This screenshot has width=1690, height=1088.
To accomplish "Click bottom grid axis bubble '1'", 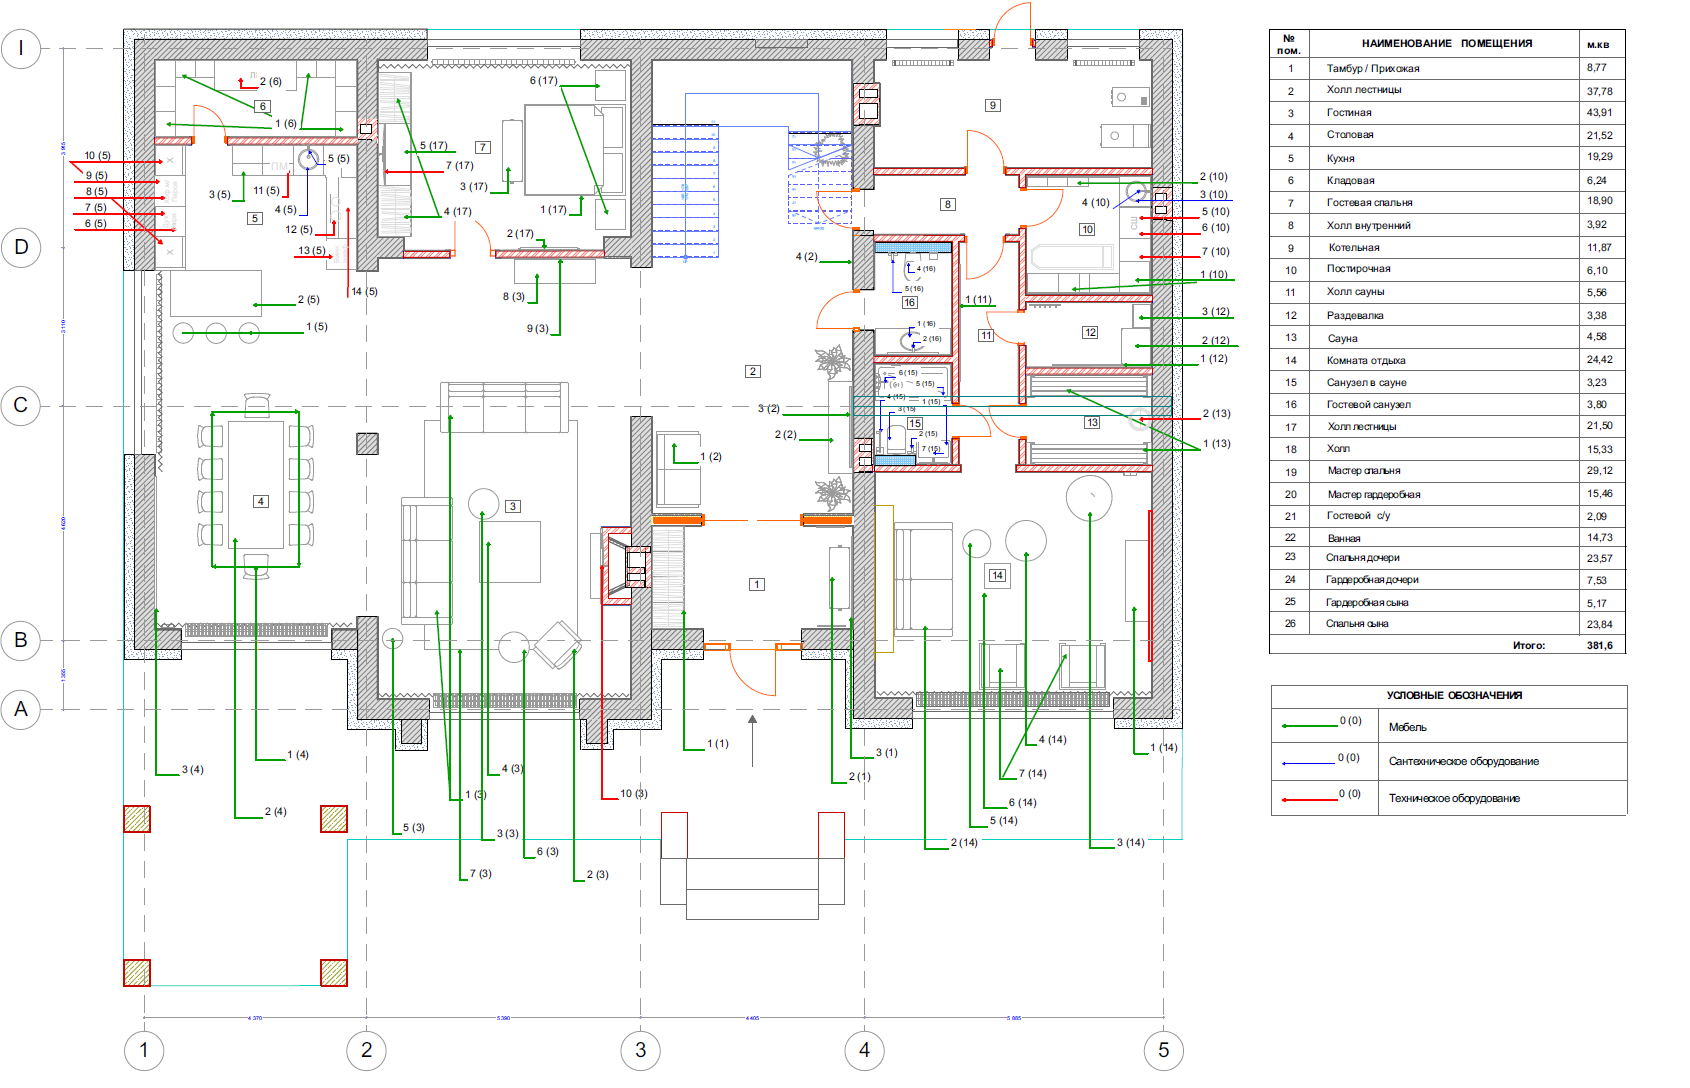I will 144,1051.
